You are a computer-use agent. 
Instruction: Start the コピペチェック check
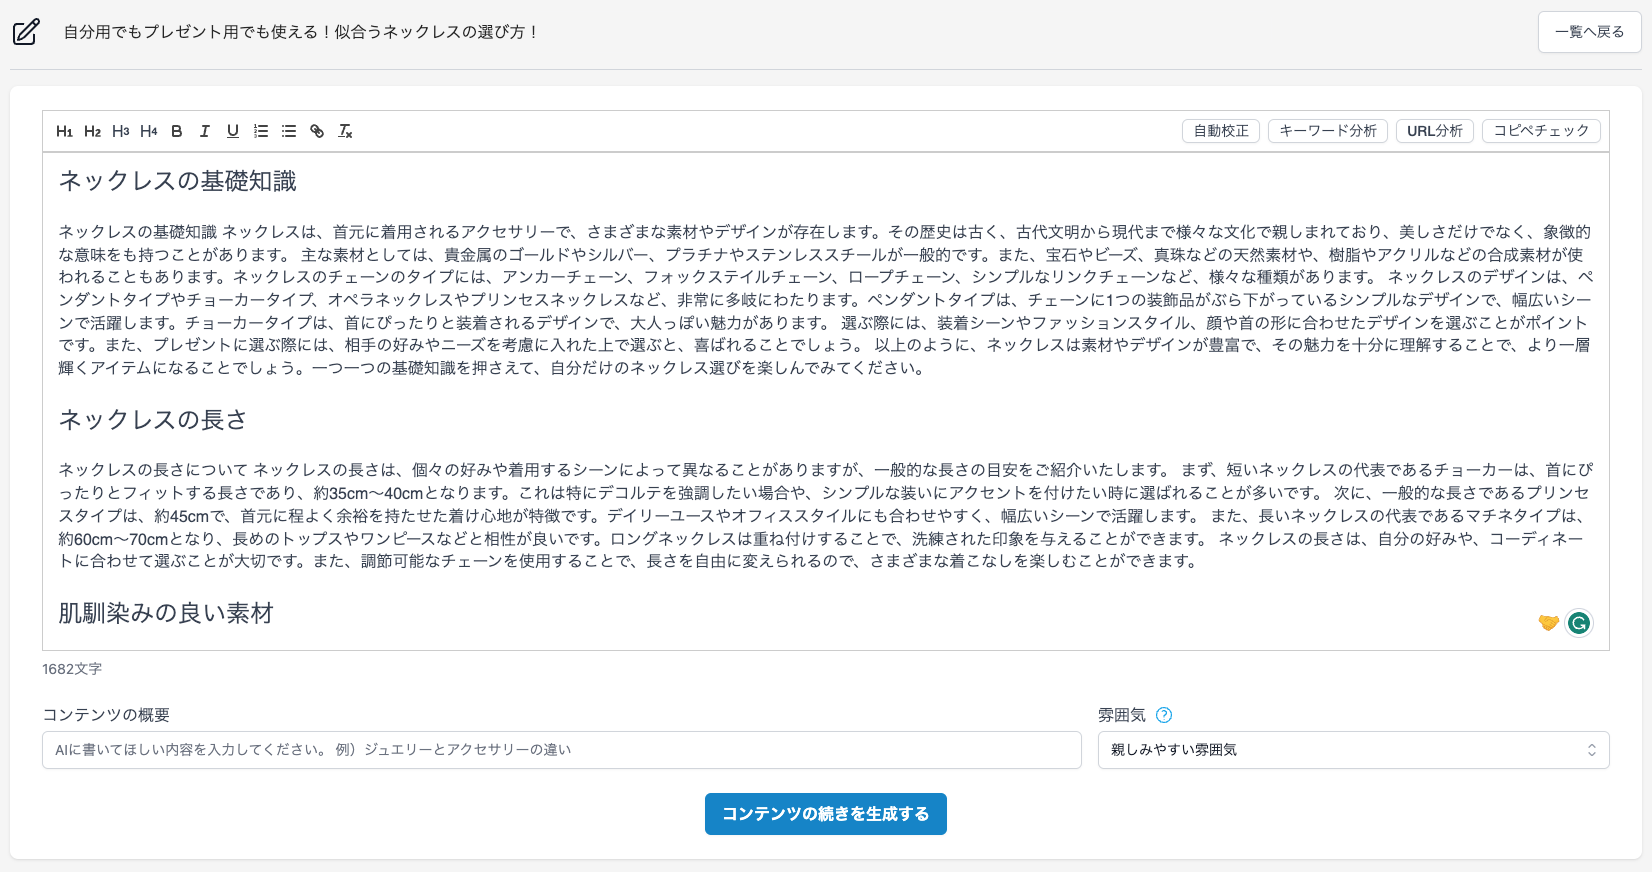[1541, 131]
